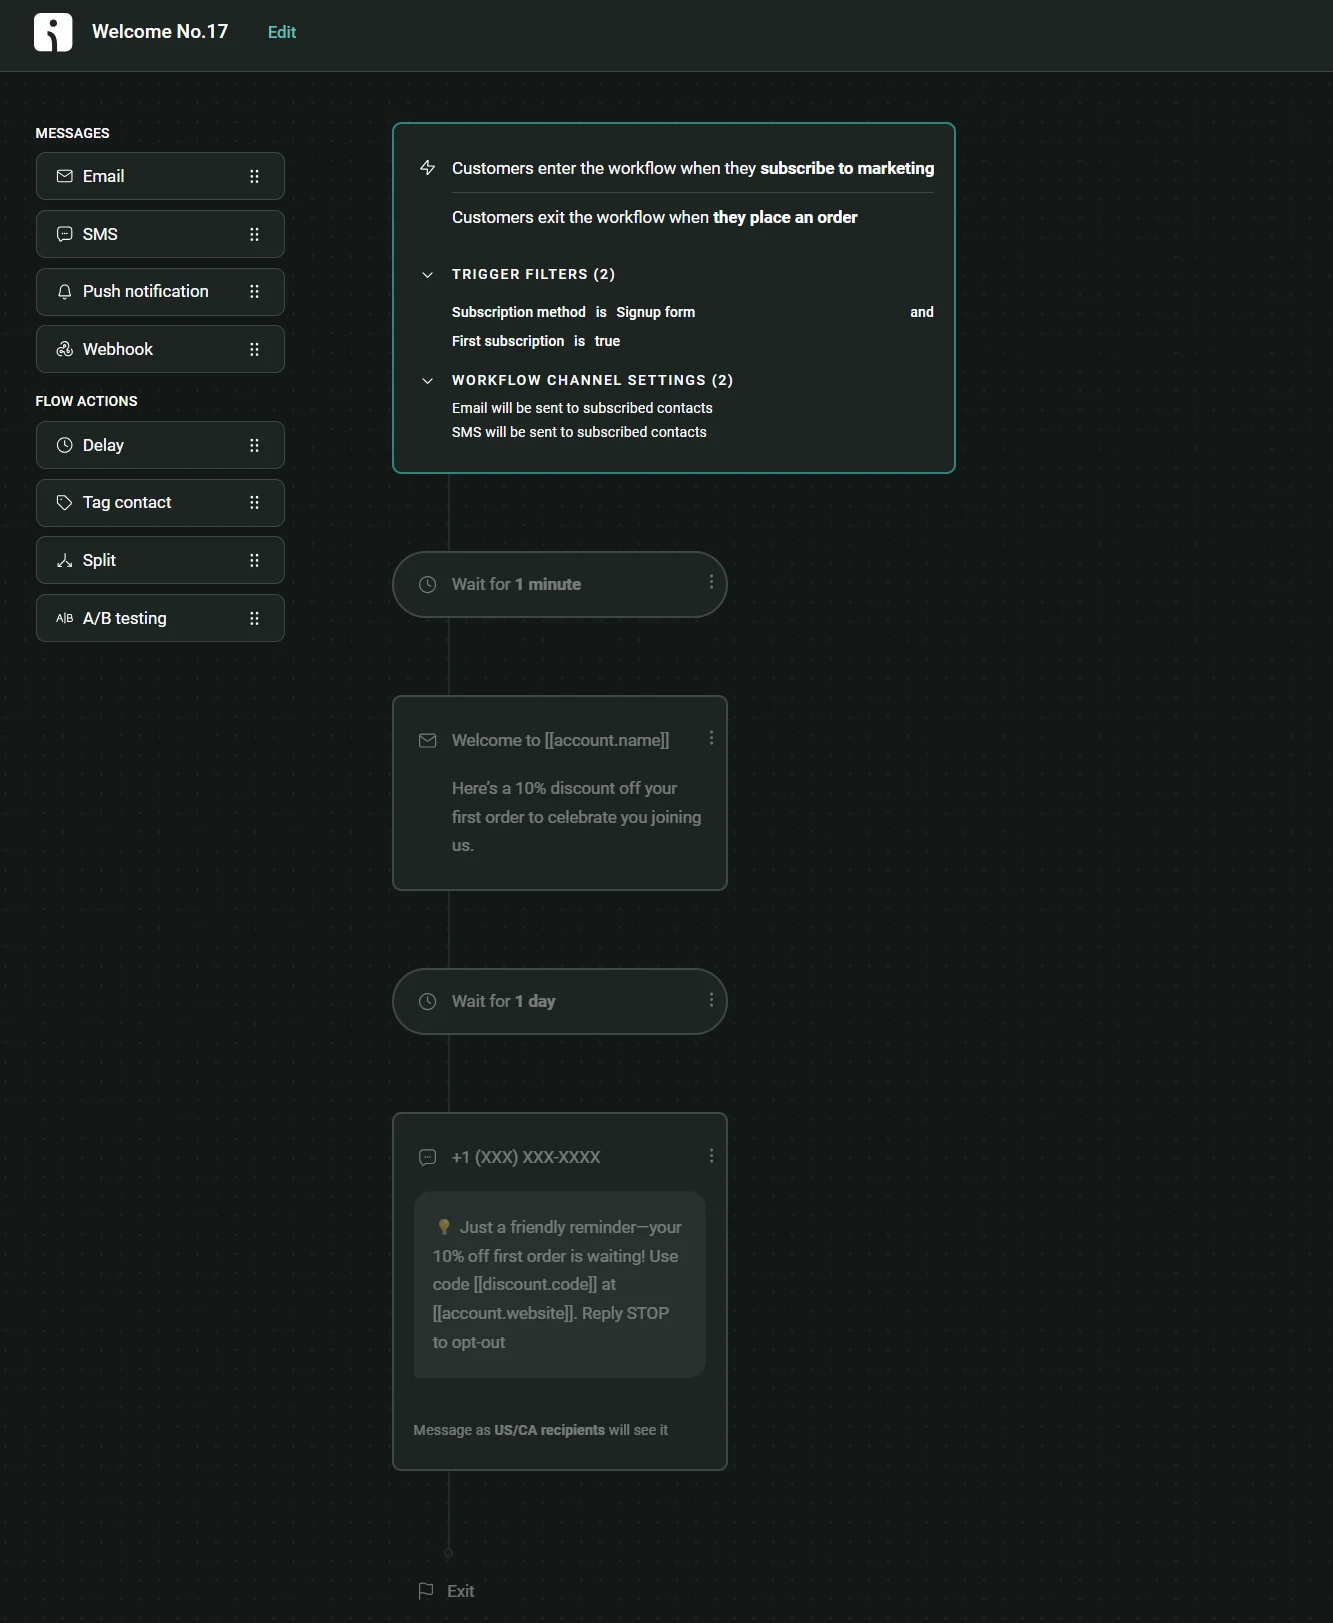Click 'Email will be sent to subscribed contacts'
This screenshot has width=1333, height=1623.
[582, 408]
